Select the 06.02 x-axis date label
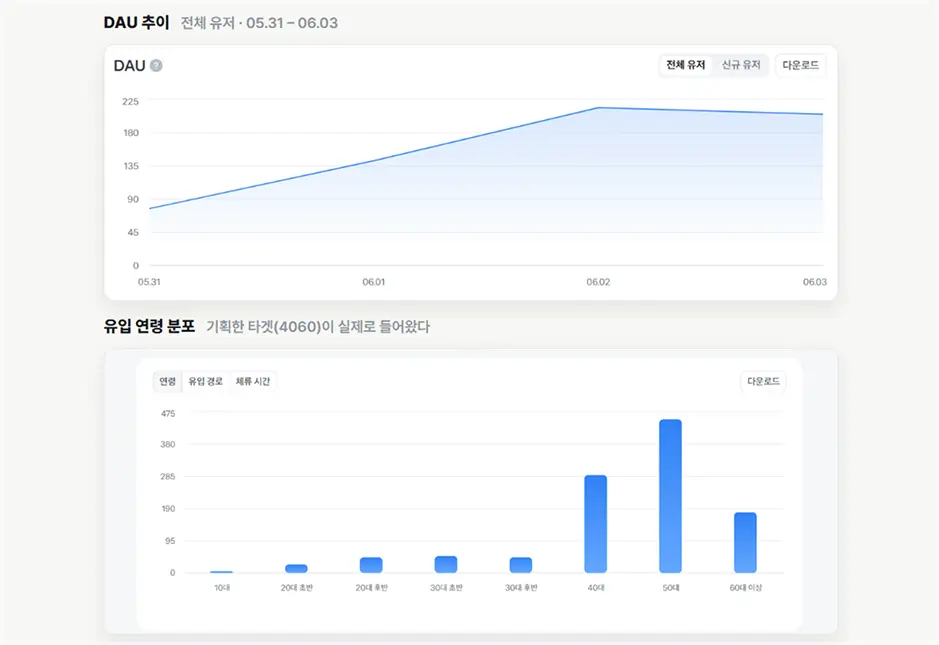 pos(598,282)
